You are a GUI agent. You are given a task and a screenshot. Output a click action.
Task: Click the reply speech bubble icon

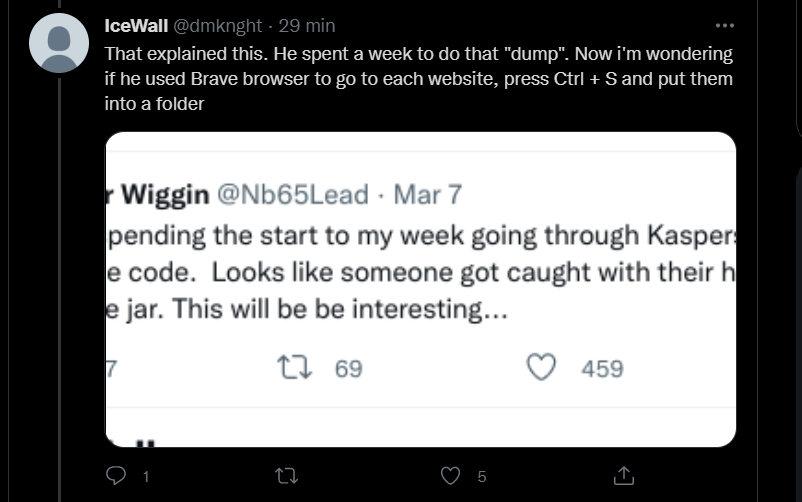(x=116, y=477)
